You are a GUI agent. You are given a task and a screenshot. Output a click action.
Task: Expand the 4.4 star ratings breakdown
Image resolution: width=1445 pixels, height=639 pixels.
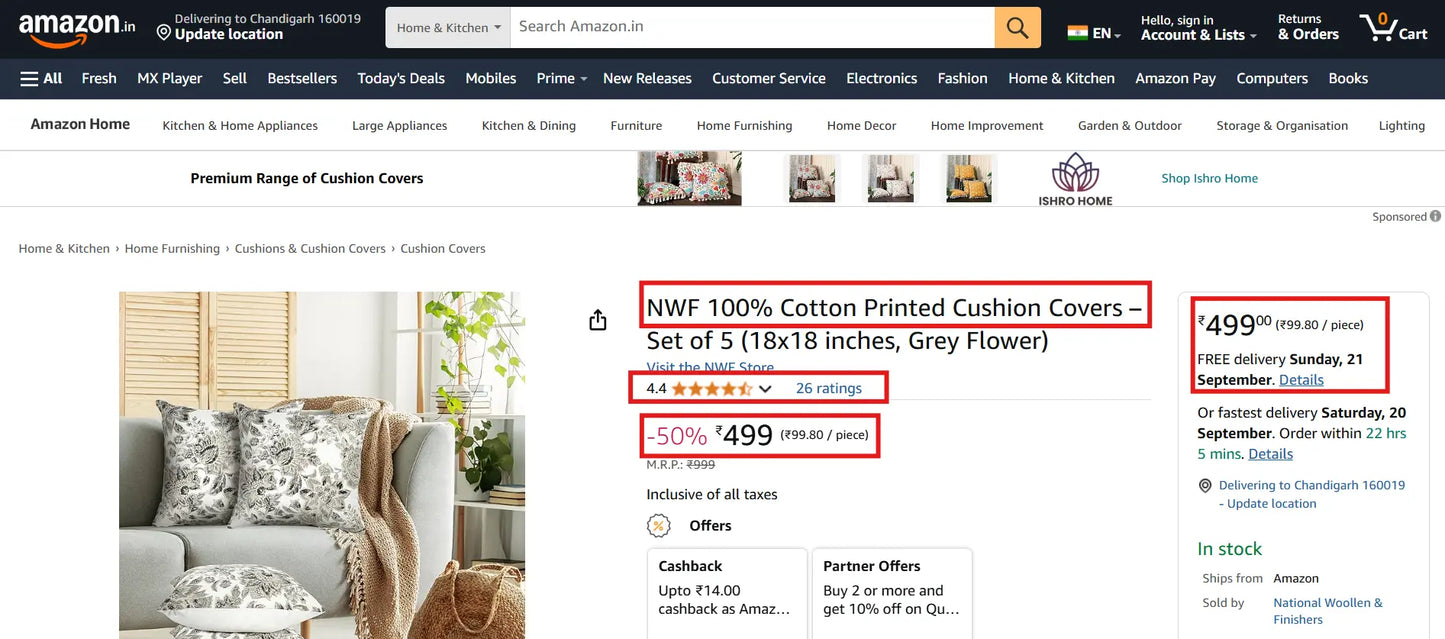coord(763,388)
